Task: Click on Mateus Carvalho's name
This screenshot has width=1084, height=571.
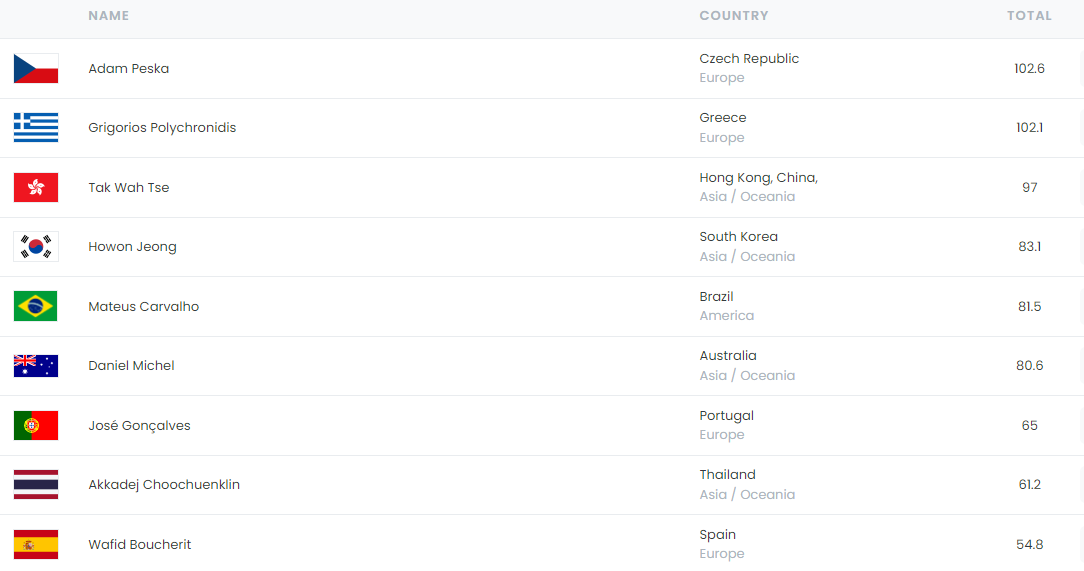Action: coord(144,307)
